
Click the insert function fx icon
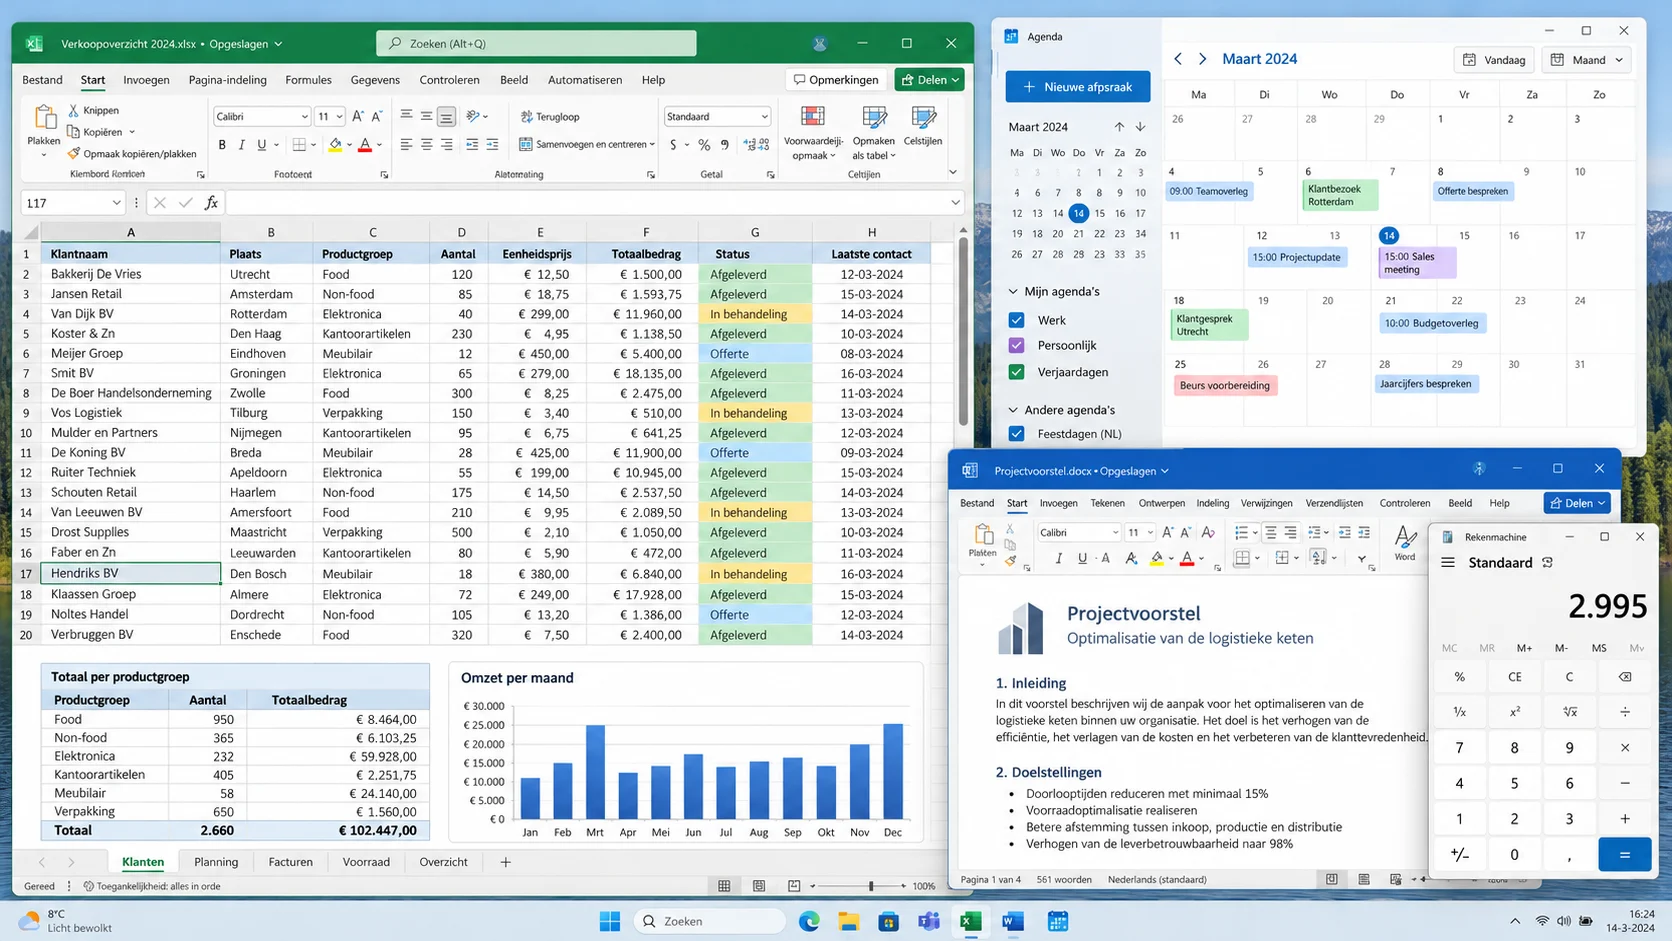[x=211, y=203]
